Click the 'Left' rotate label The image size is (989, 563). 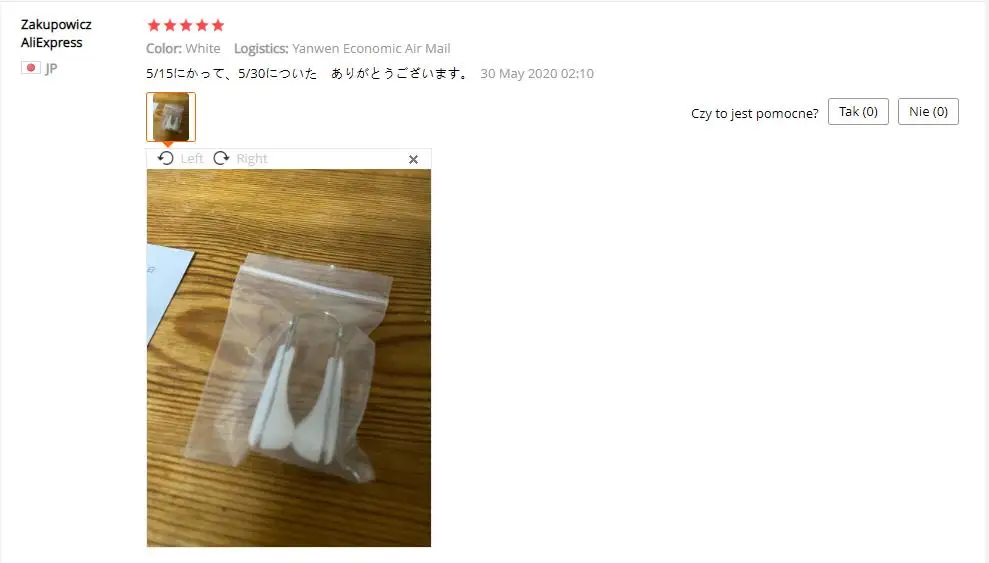tap(192, 158)
